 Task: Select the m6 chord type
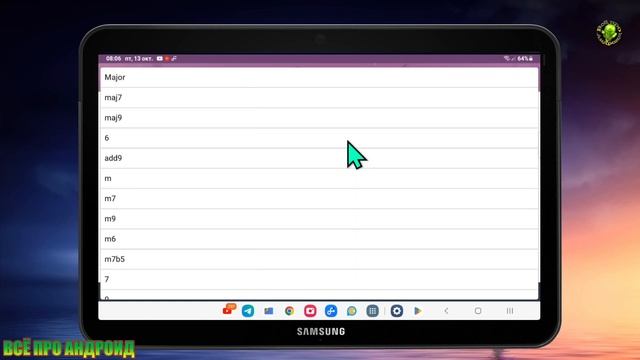[x=319, y=239]
